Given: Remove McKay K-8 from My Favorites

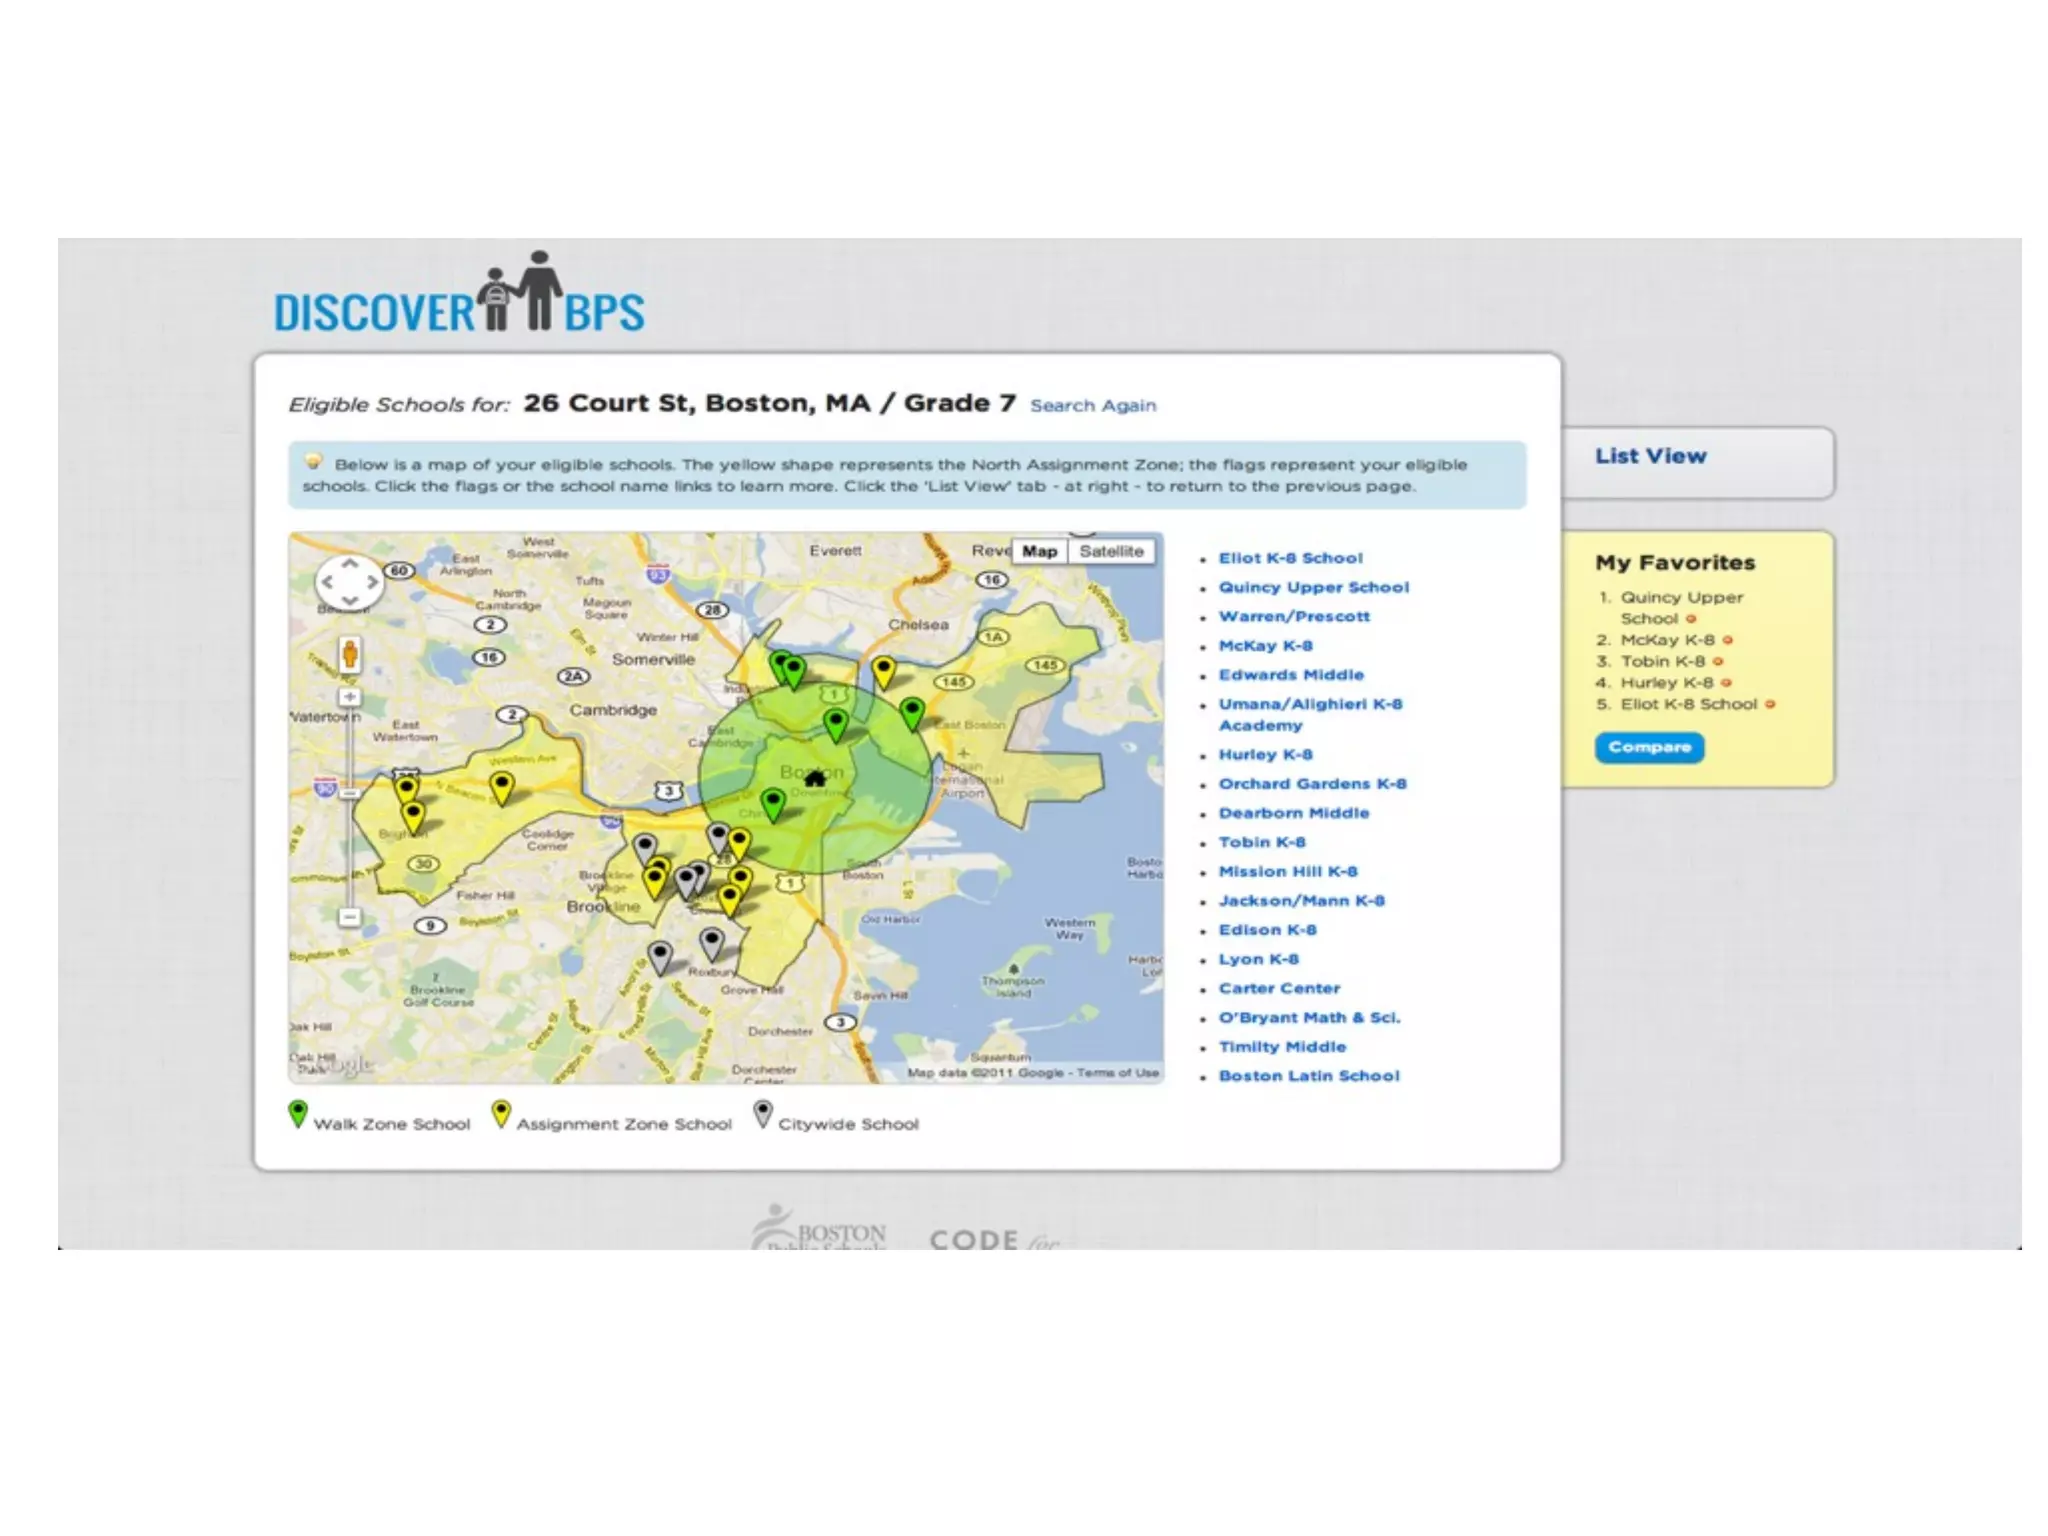Looking at the screenshot, I should [x=1727, y=640].
